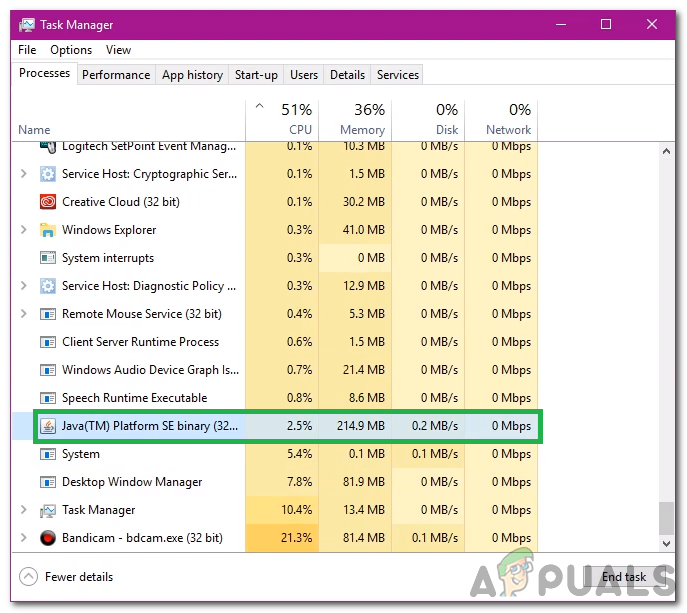Screen dimensions: 687x613
Task: Click the Desktop Window Manager icon
Action: pos(48,482)
